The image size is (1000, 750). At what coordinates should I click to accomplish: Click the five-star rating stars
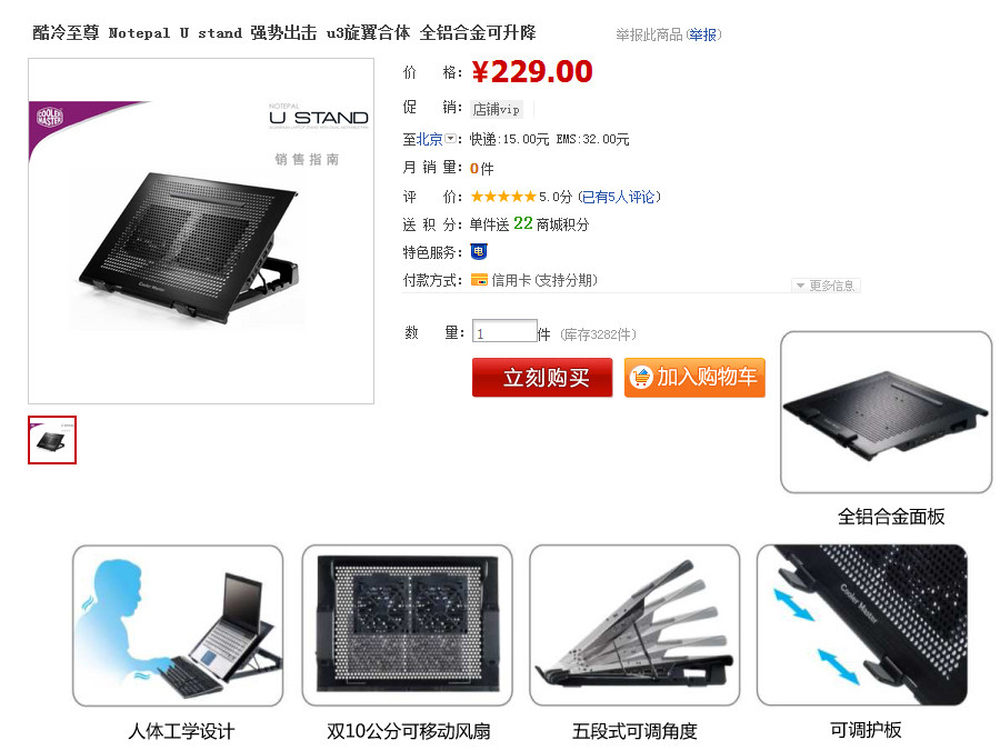(503, 196)
